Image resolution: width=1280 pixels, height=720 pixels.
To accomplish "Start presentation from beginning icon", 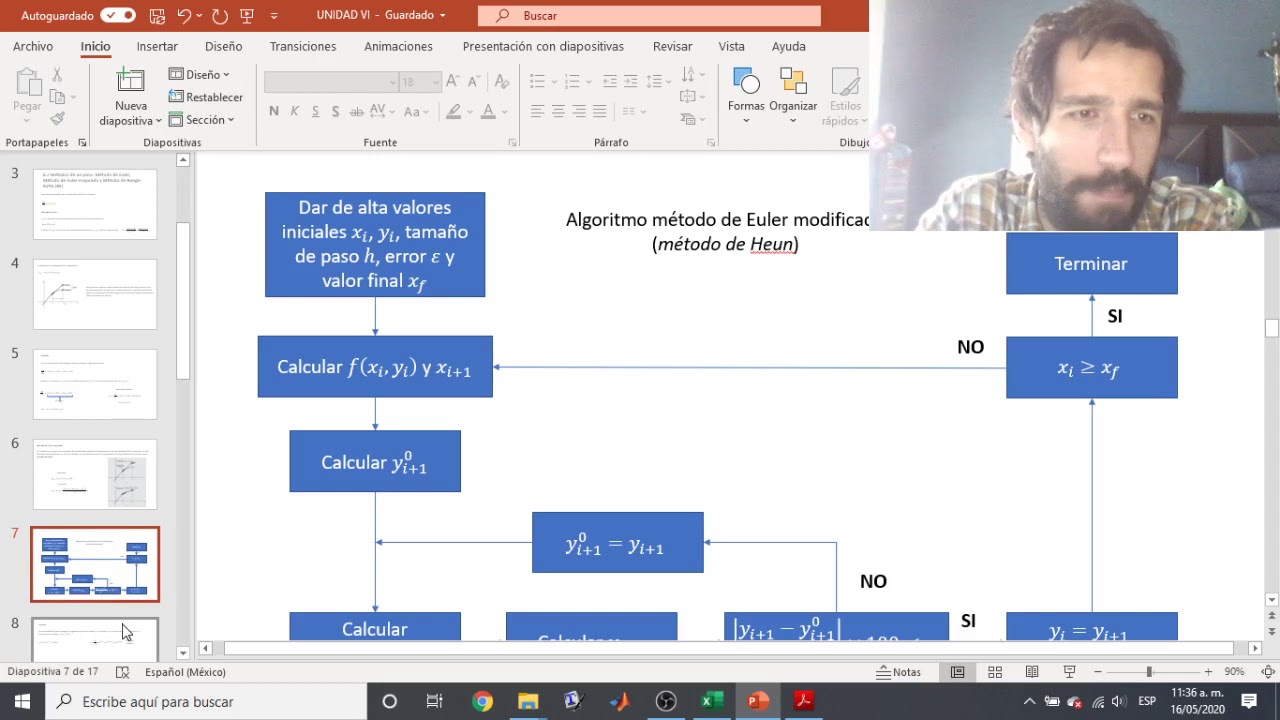I will pyautogui.click(x=247, y=15).
